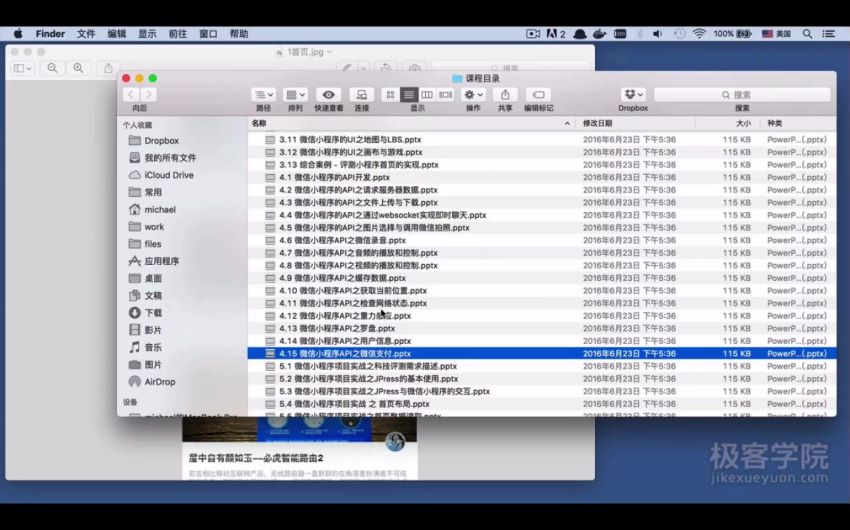Sort by the 大小 column header
This screenshot has width=850, height=530.
point(727,124)
